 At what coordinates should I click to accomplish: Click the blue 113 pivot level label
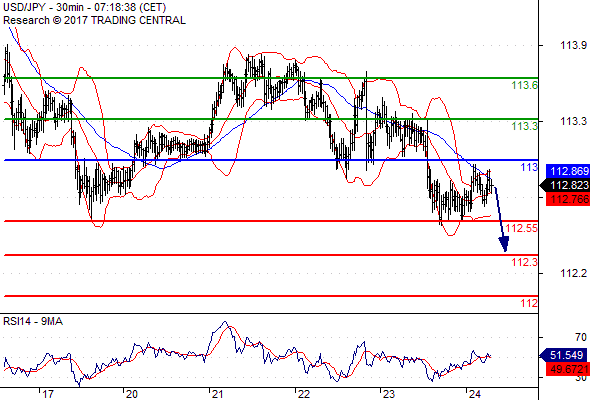click(x=529, y=167)
